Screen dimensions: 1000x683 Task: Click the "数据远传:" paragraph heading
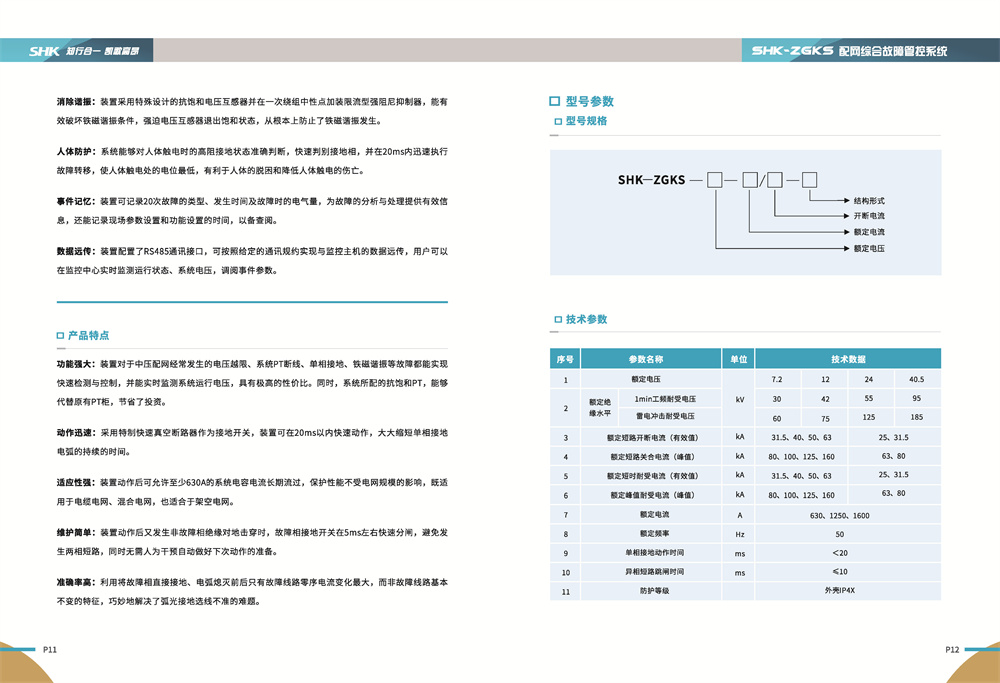(76, 251)
